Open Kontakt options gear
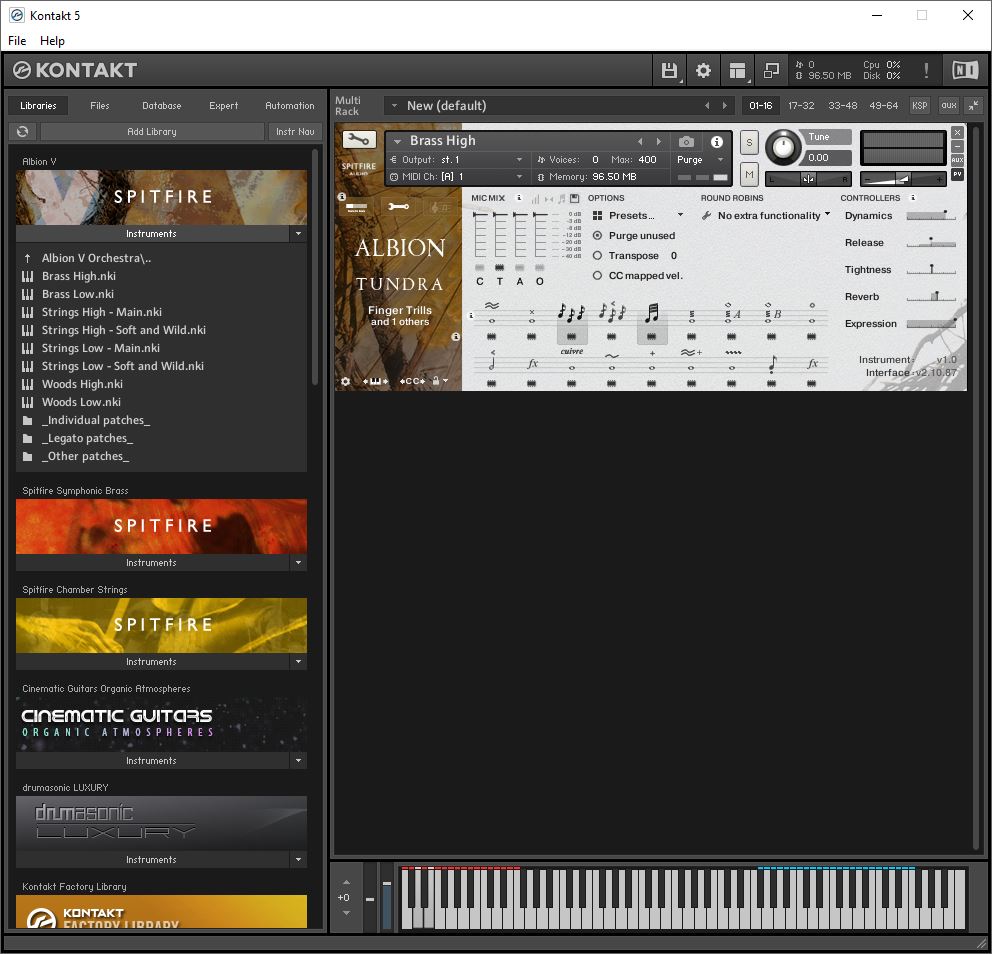992x954 pixels. (703, 70)
